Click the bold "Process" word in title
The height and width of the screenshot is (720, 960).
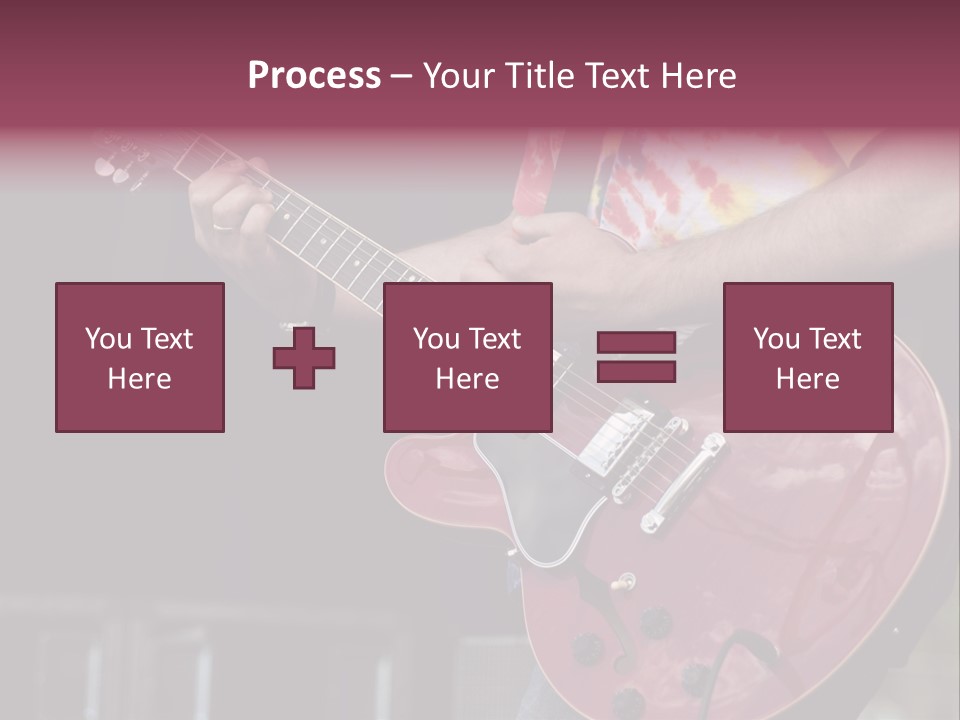(x=314, y=75)
